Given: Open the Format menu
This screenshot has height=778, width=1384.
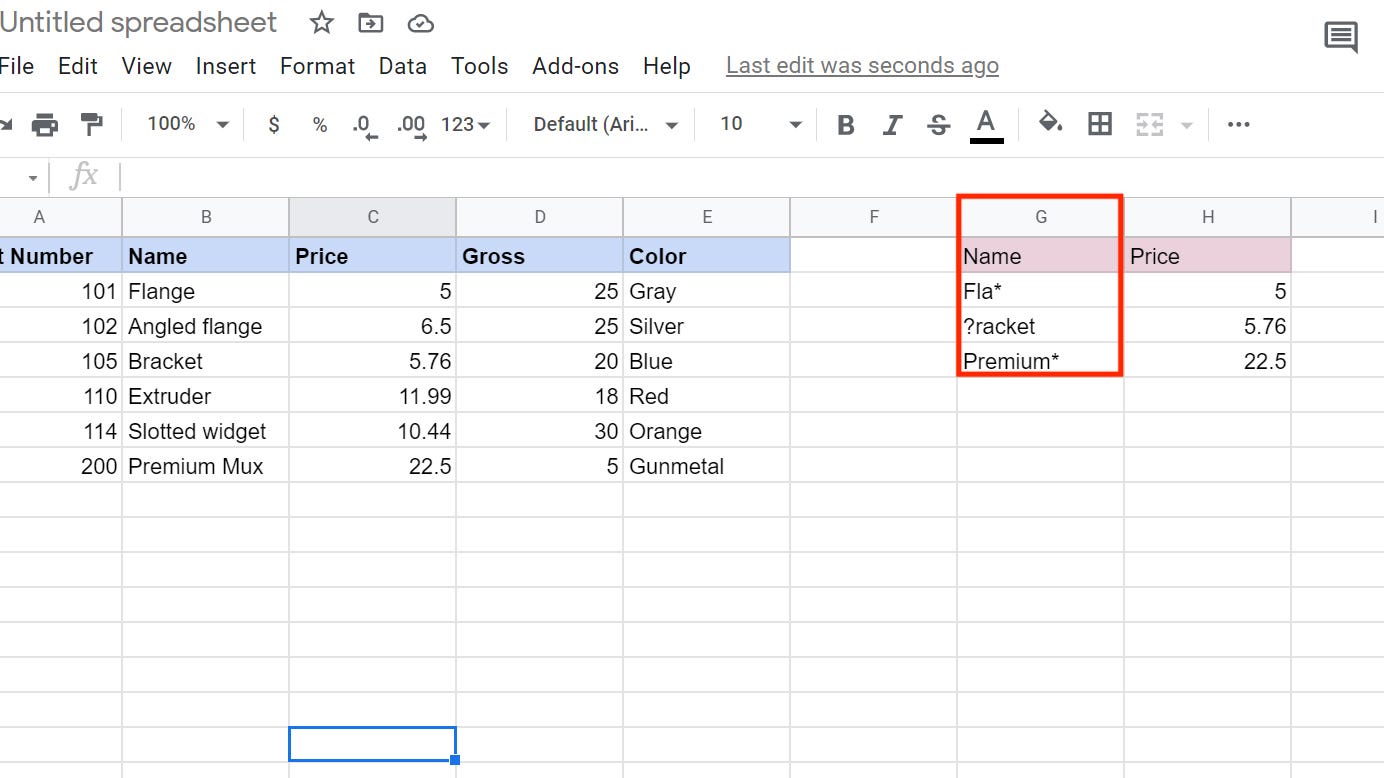Looking at the screenshot, I should (318, 66).
